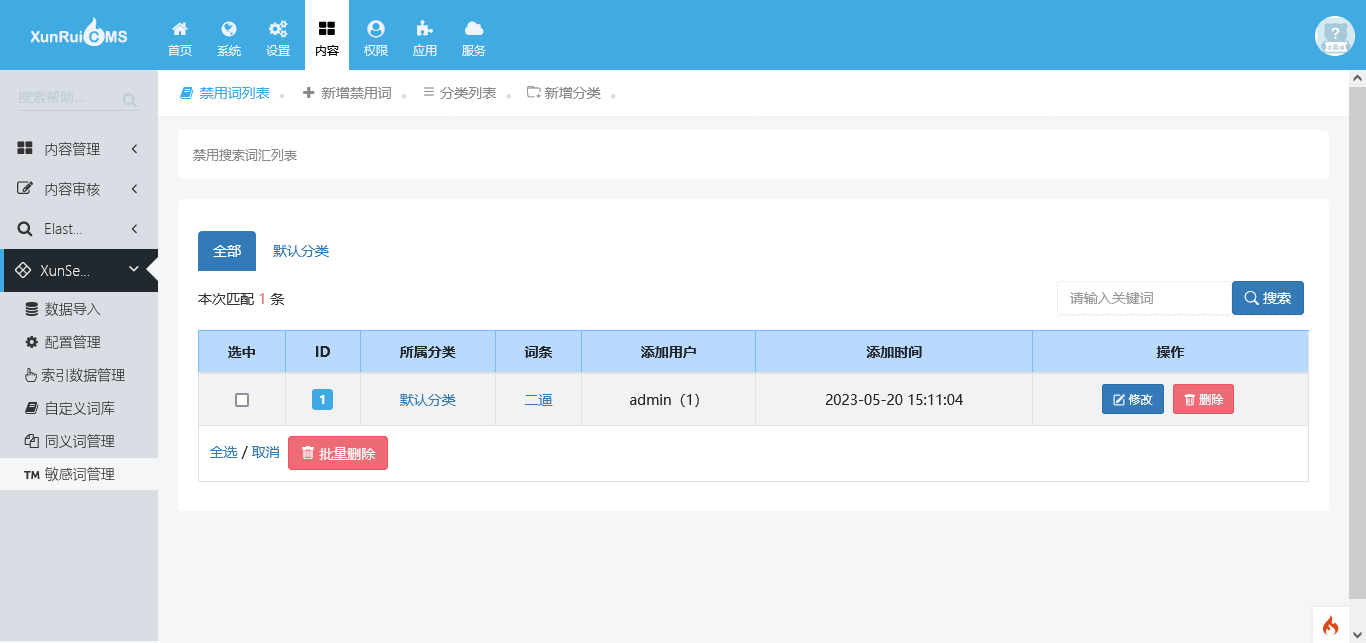Click the sidebar search magnifier icon
Viewport: 1366px width, 643px height.
pos(129,99)
